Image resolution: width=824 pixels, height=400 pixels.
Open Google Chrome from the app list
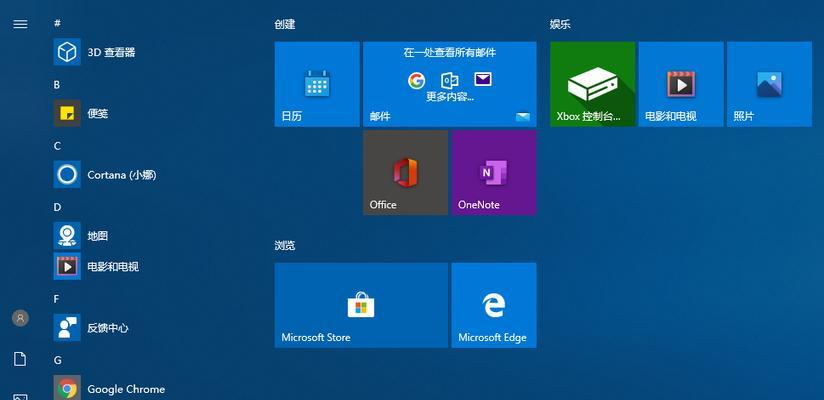109,389
